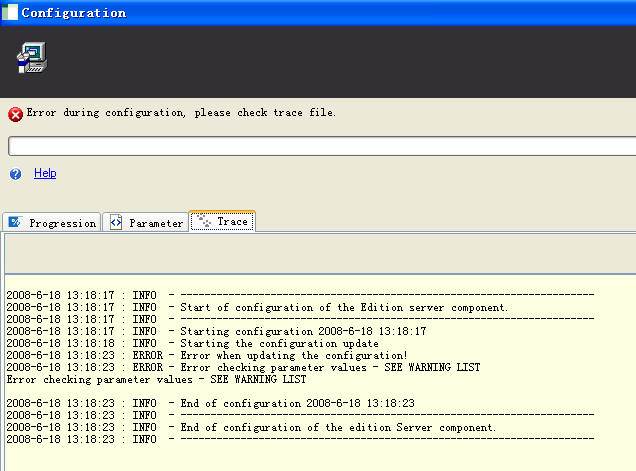Click the Parameter tab's icon
Viewport: 636px width, 471px height.
click(x=116, y=223)
